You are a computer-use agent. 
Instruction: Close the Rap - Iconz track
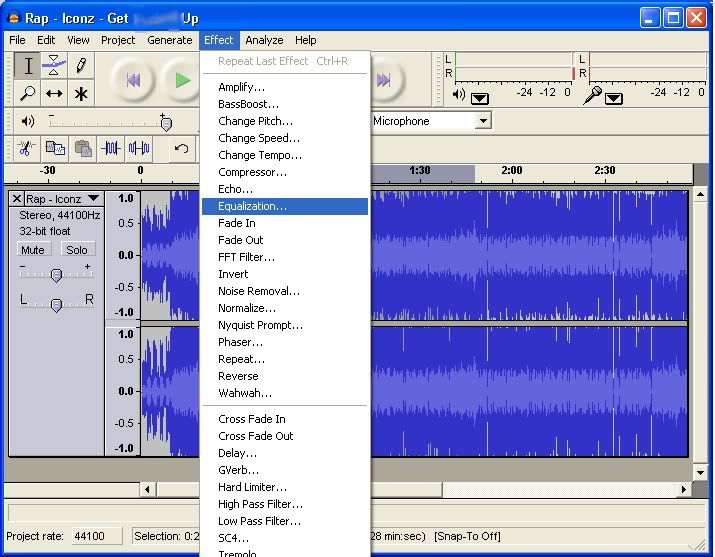(16, 199)
